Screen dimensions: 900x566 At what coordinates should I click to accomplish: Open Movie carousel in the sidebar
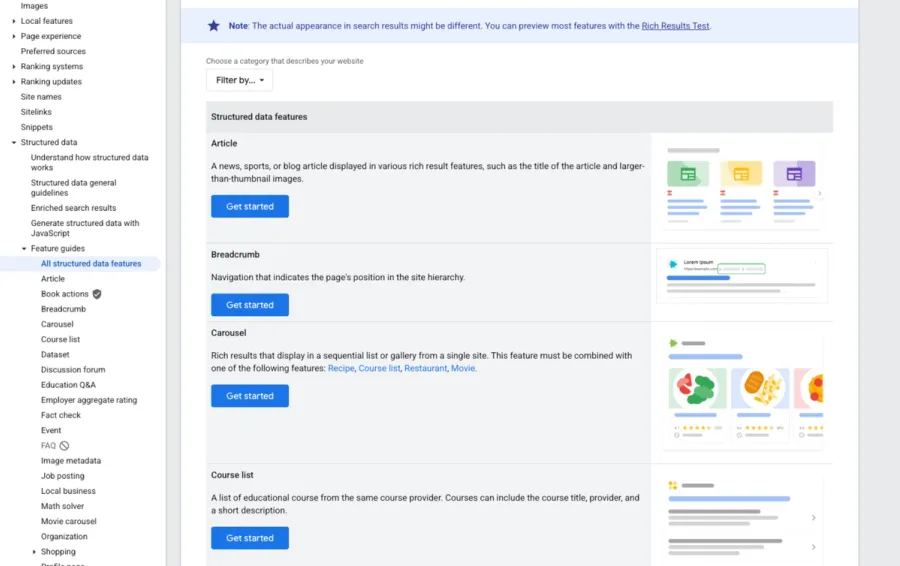pos(69,521)
